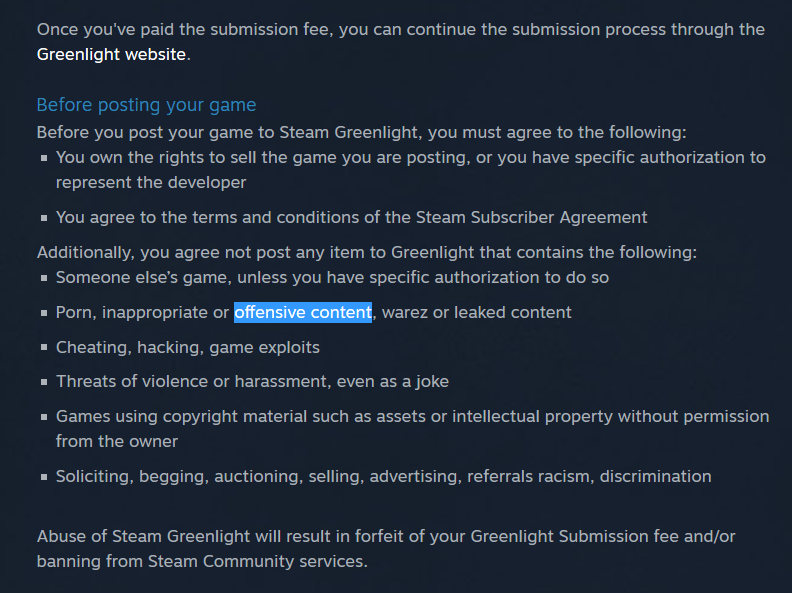
Task: Click bullet marker beside 'You agree to the terms'
Action: click(44, 218)
